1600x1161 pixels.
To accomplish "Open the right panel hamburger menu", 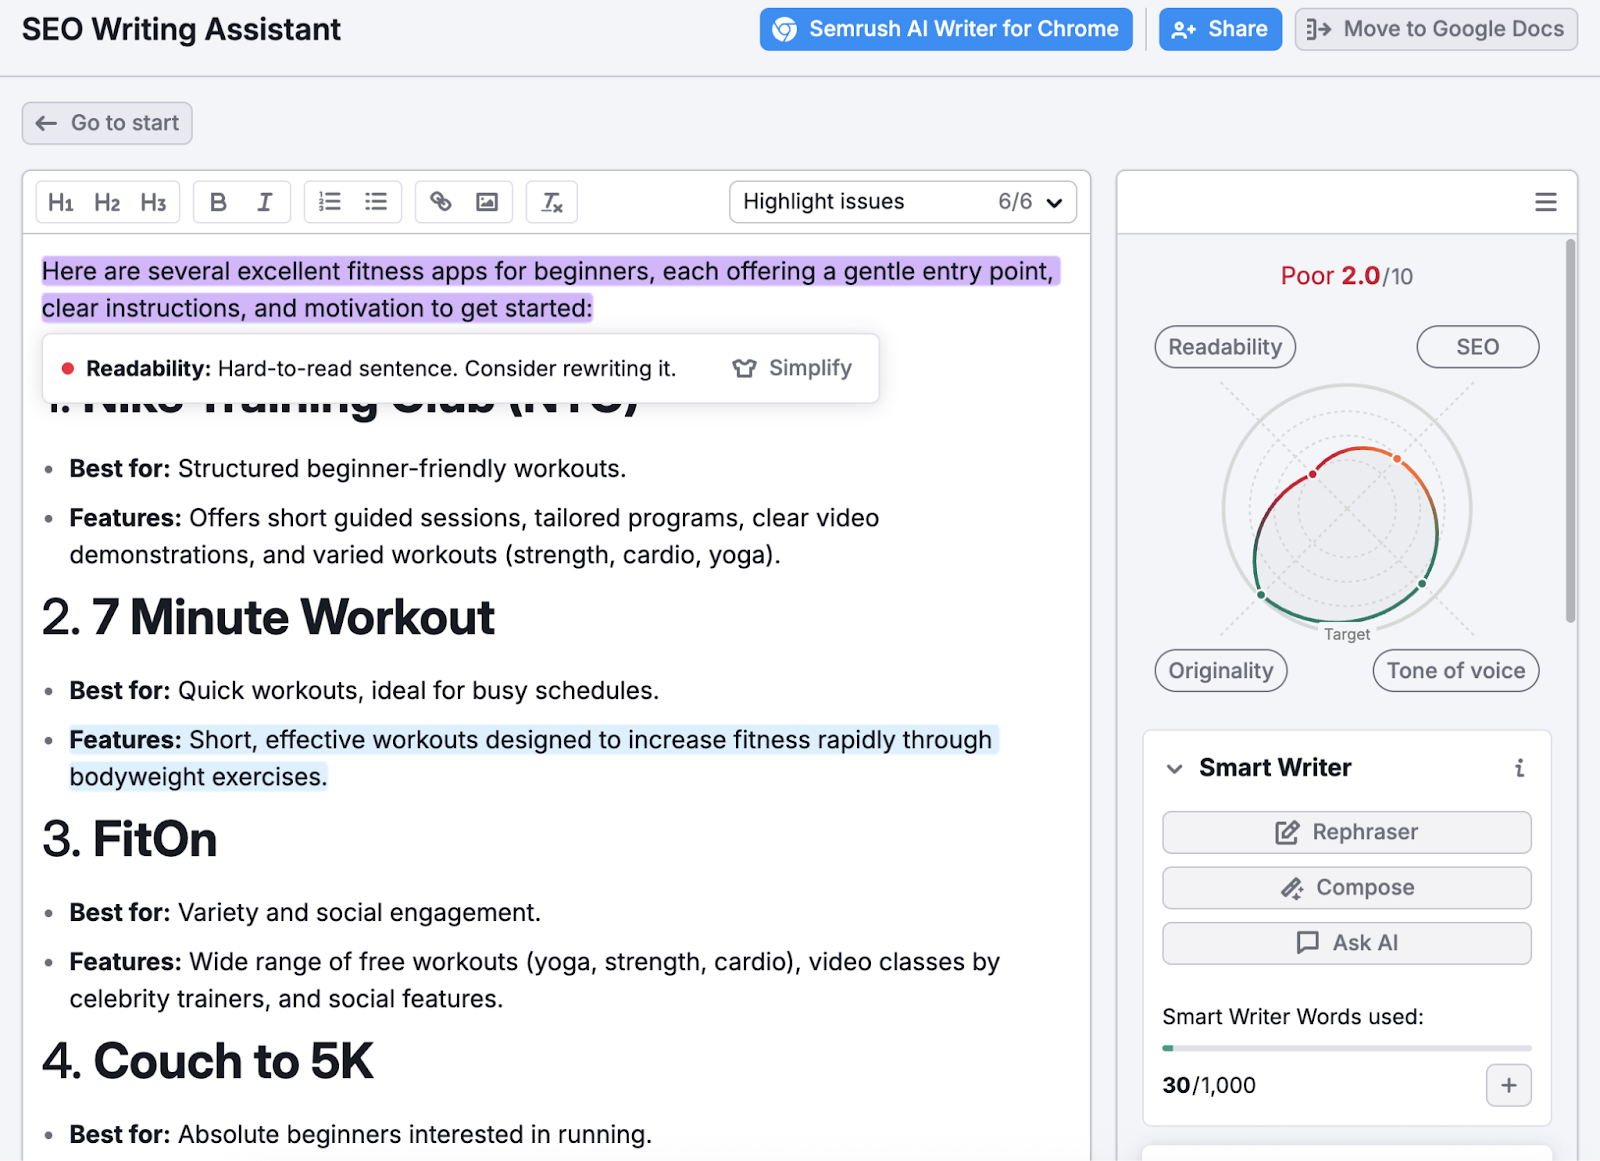I will tap(1546, 201).
